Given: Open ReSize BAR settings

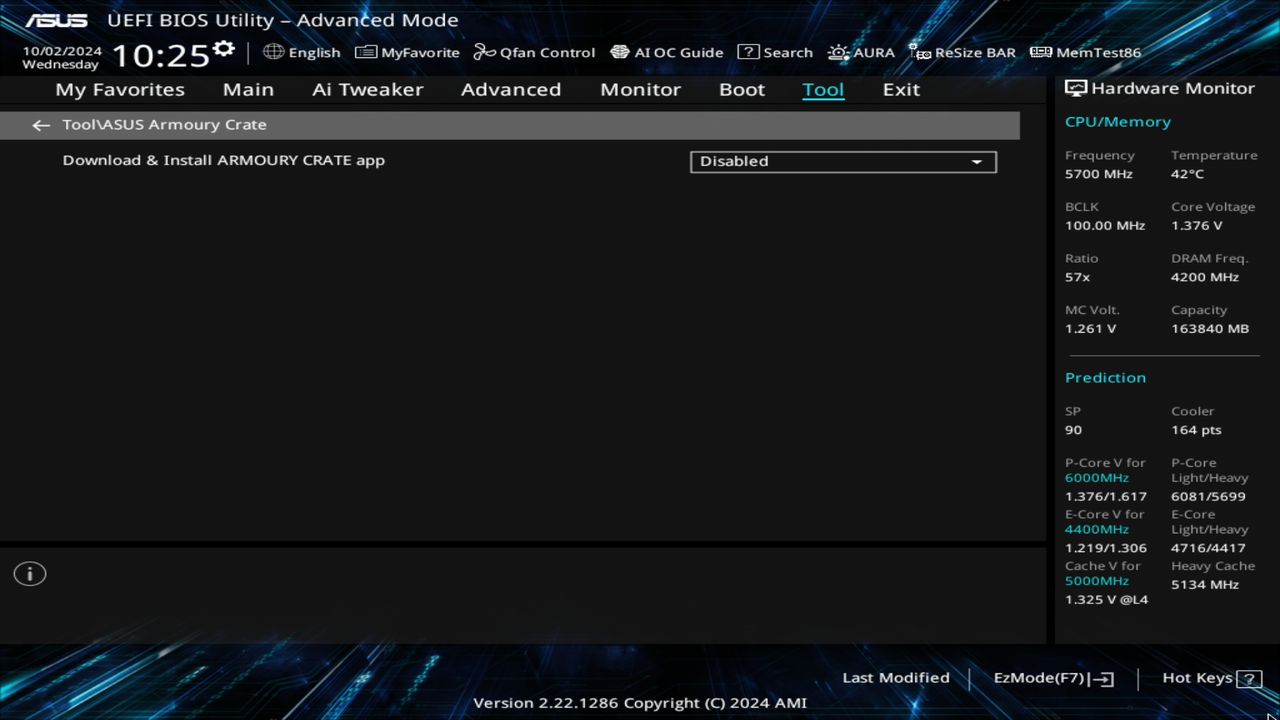Looking at the screenshot, I should coord(962,52).
